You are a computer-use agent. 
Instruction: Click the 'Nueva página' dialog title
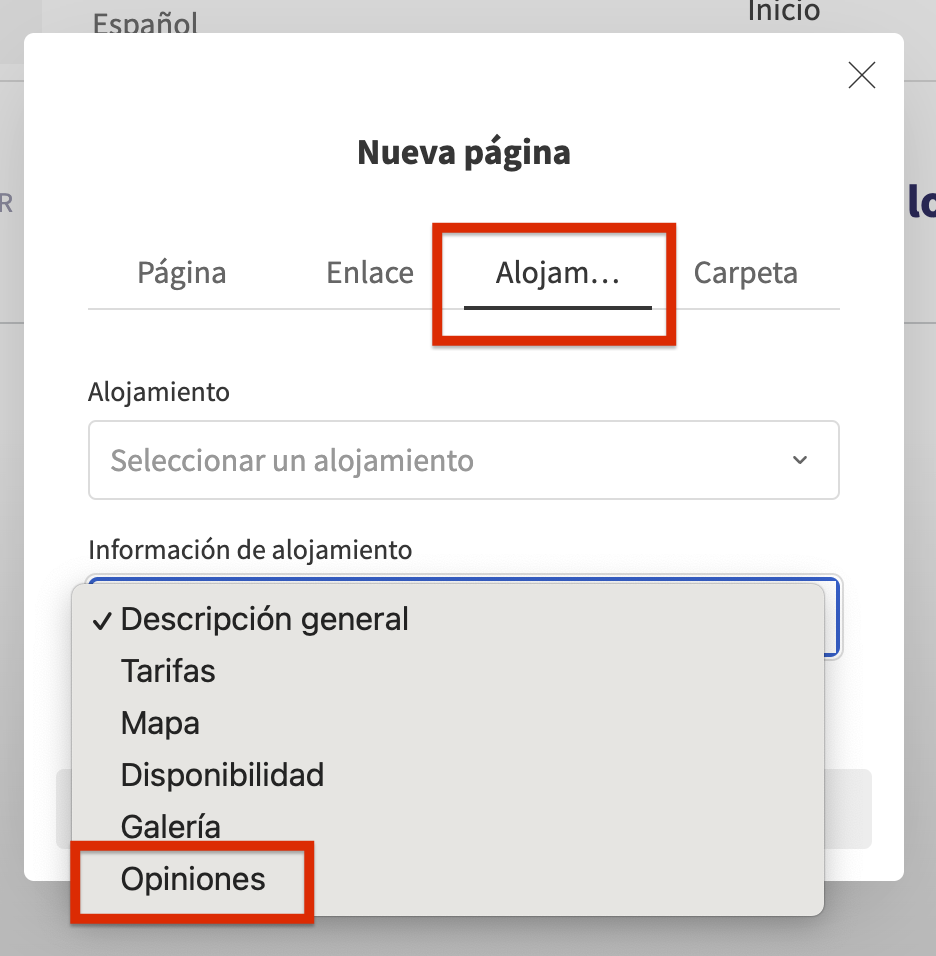(x=464, y=153)
